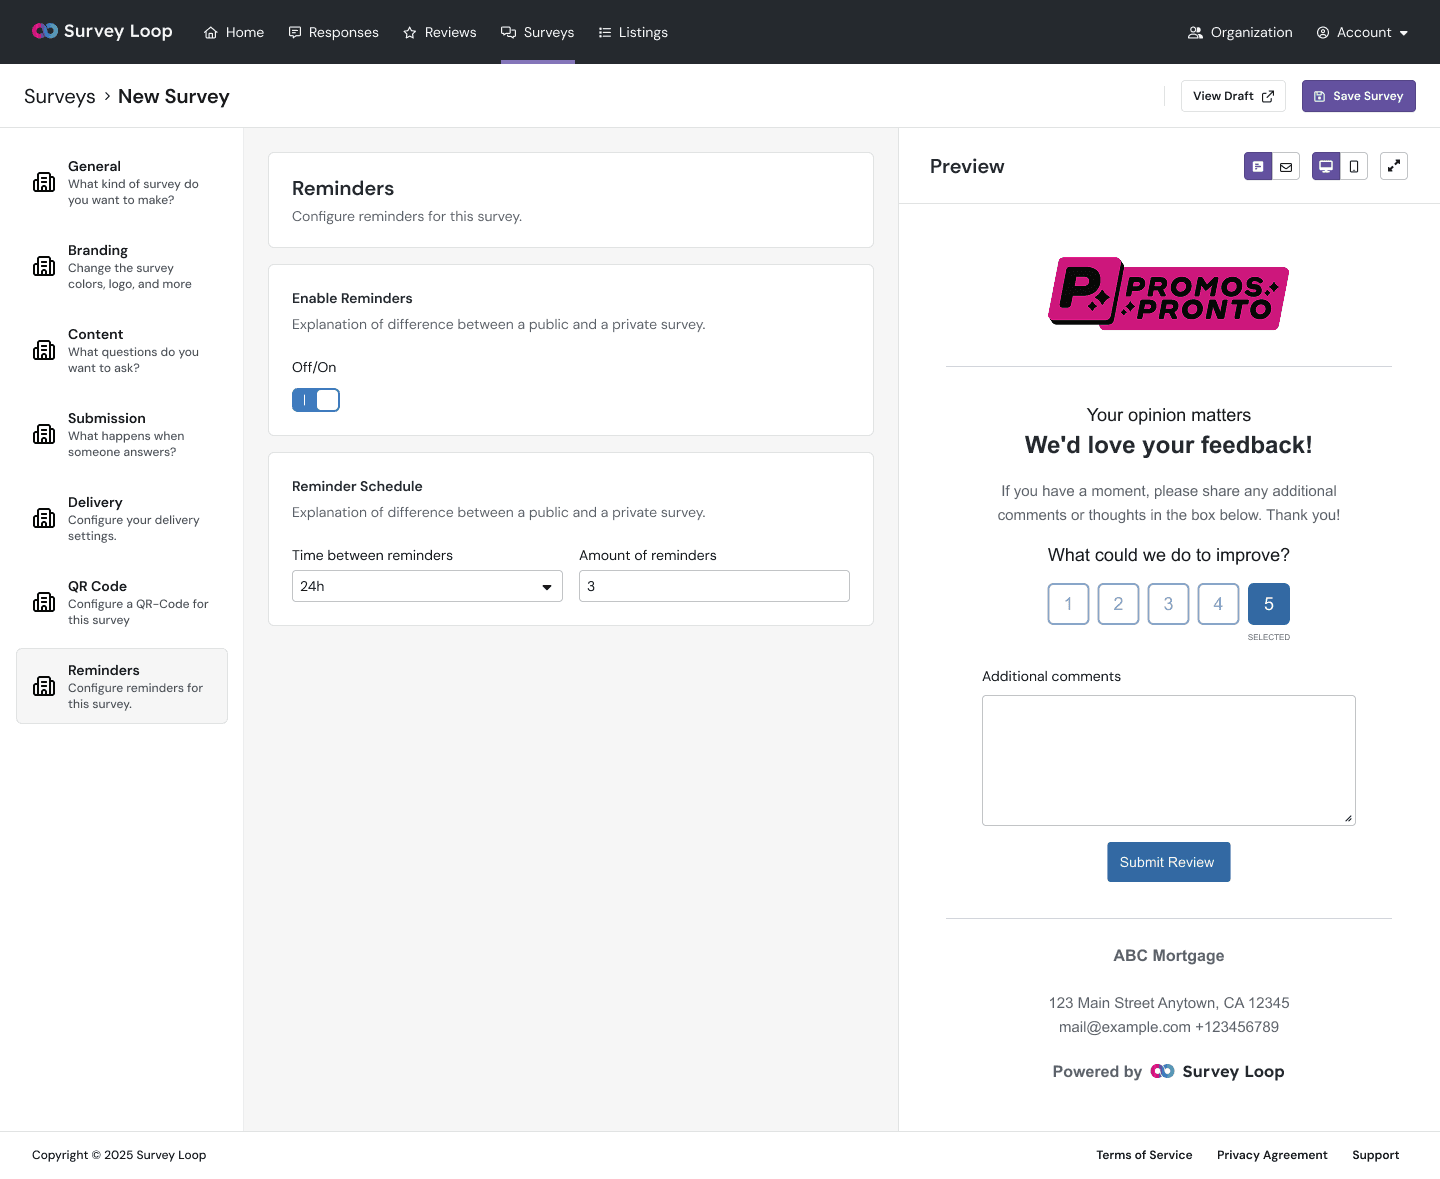Click the building icon next to QR Code

(44, 602)
